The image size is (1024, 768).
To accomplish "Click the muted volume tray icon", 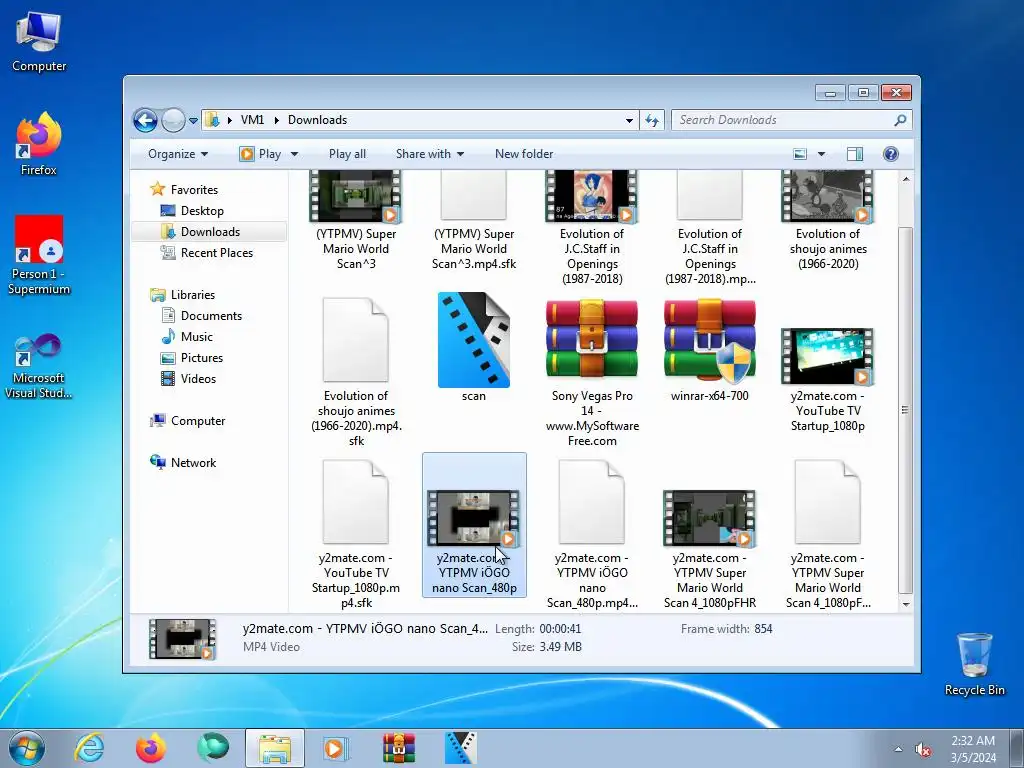I will (x=923, y=749).
